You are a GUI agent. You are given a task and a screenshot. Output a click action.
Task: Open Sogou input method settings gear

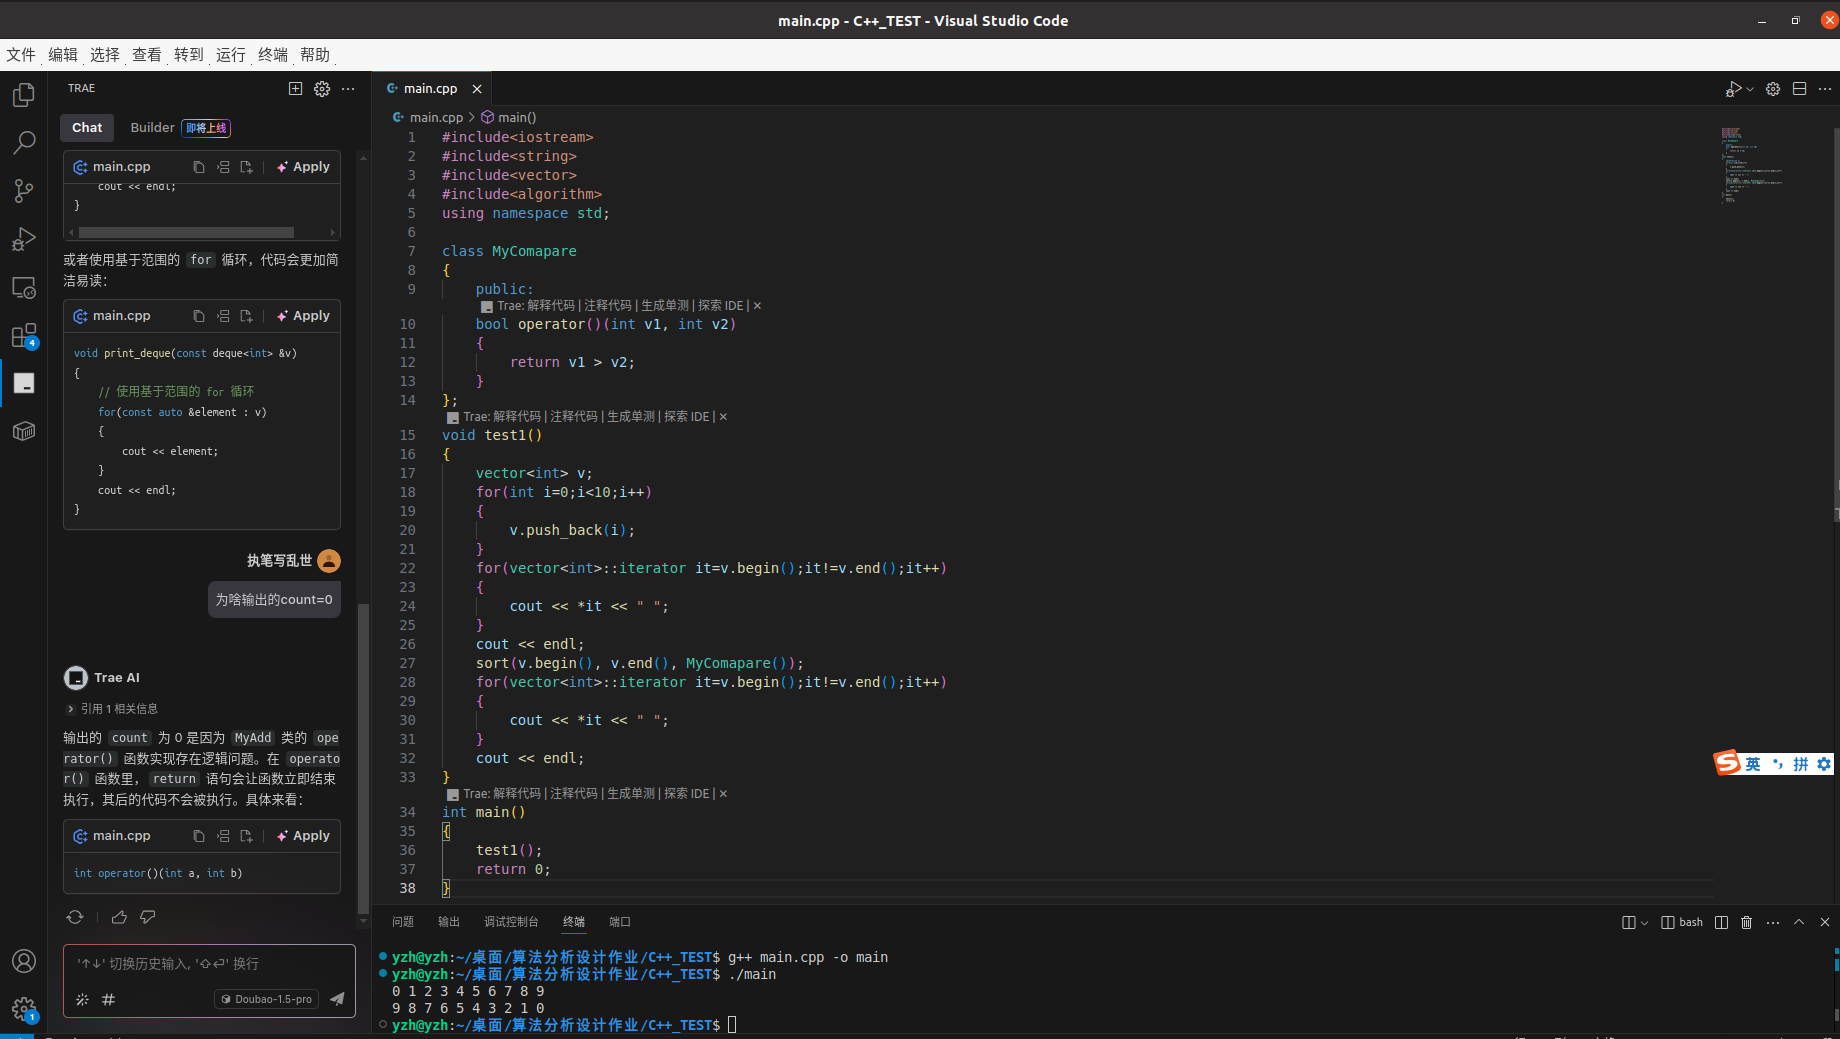pyautogui.click(x=1824, y=764)
